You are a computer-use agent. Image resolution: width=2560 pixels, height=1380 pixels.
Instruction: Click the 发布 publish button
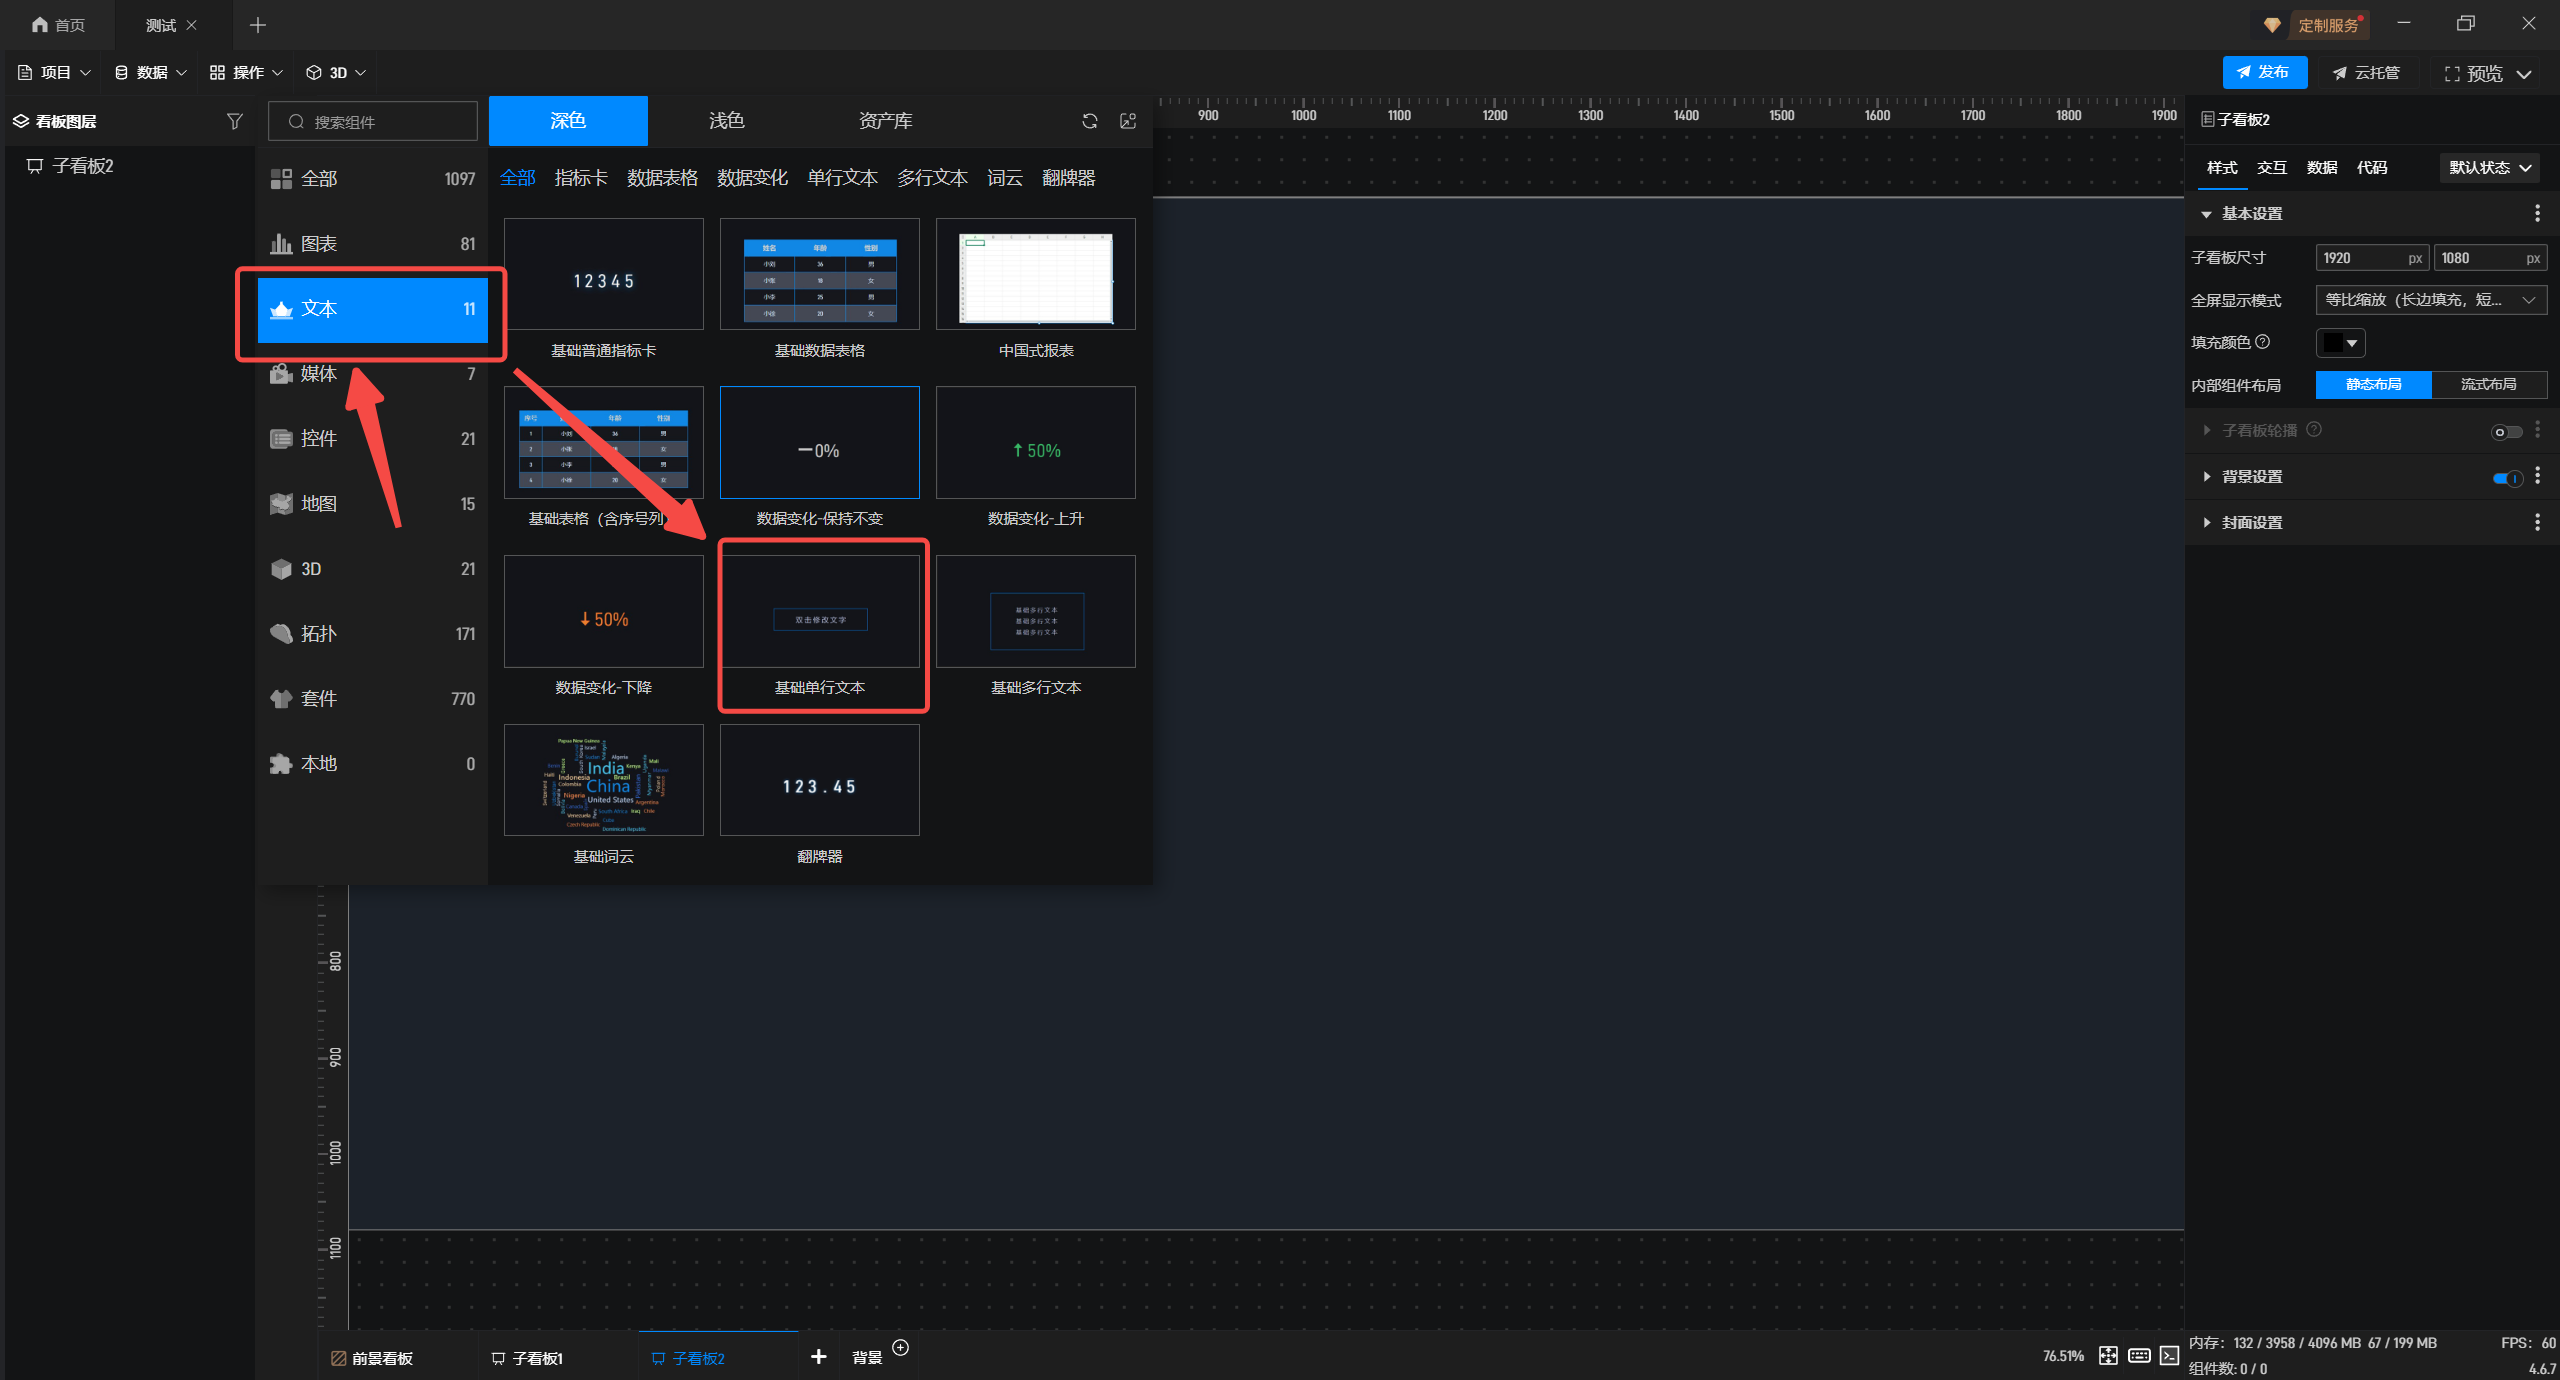[2264, 72]
